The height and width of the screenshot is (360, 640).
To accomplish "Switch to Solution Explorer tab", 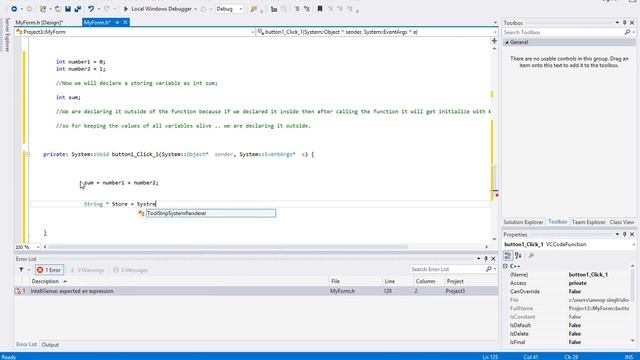I will (523, 222).
